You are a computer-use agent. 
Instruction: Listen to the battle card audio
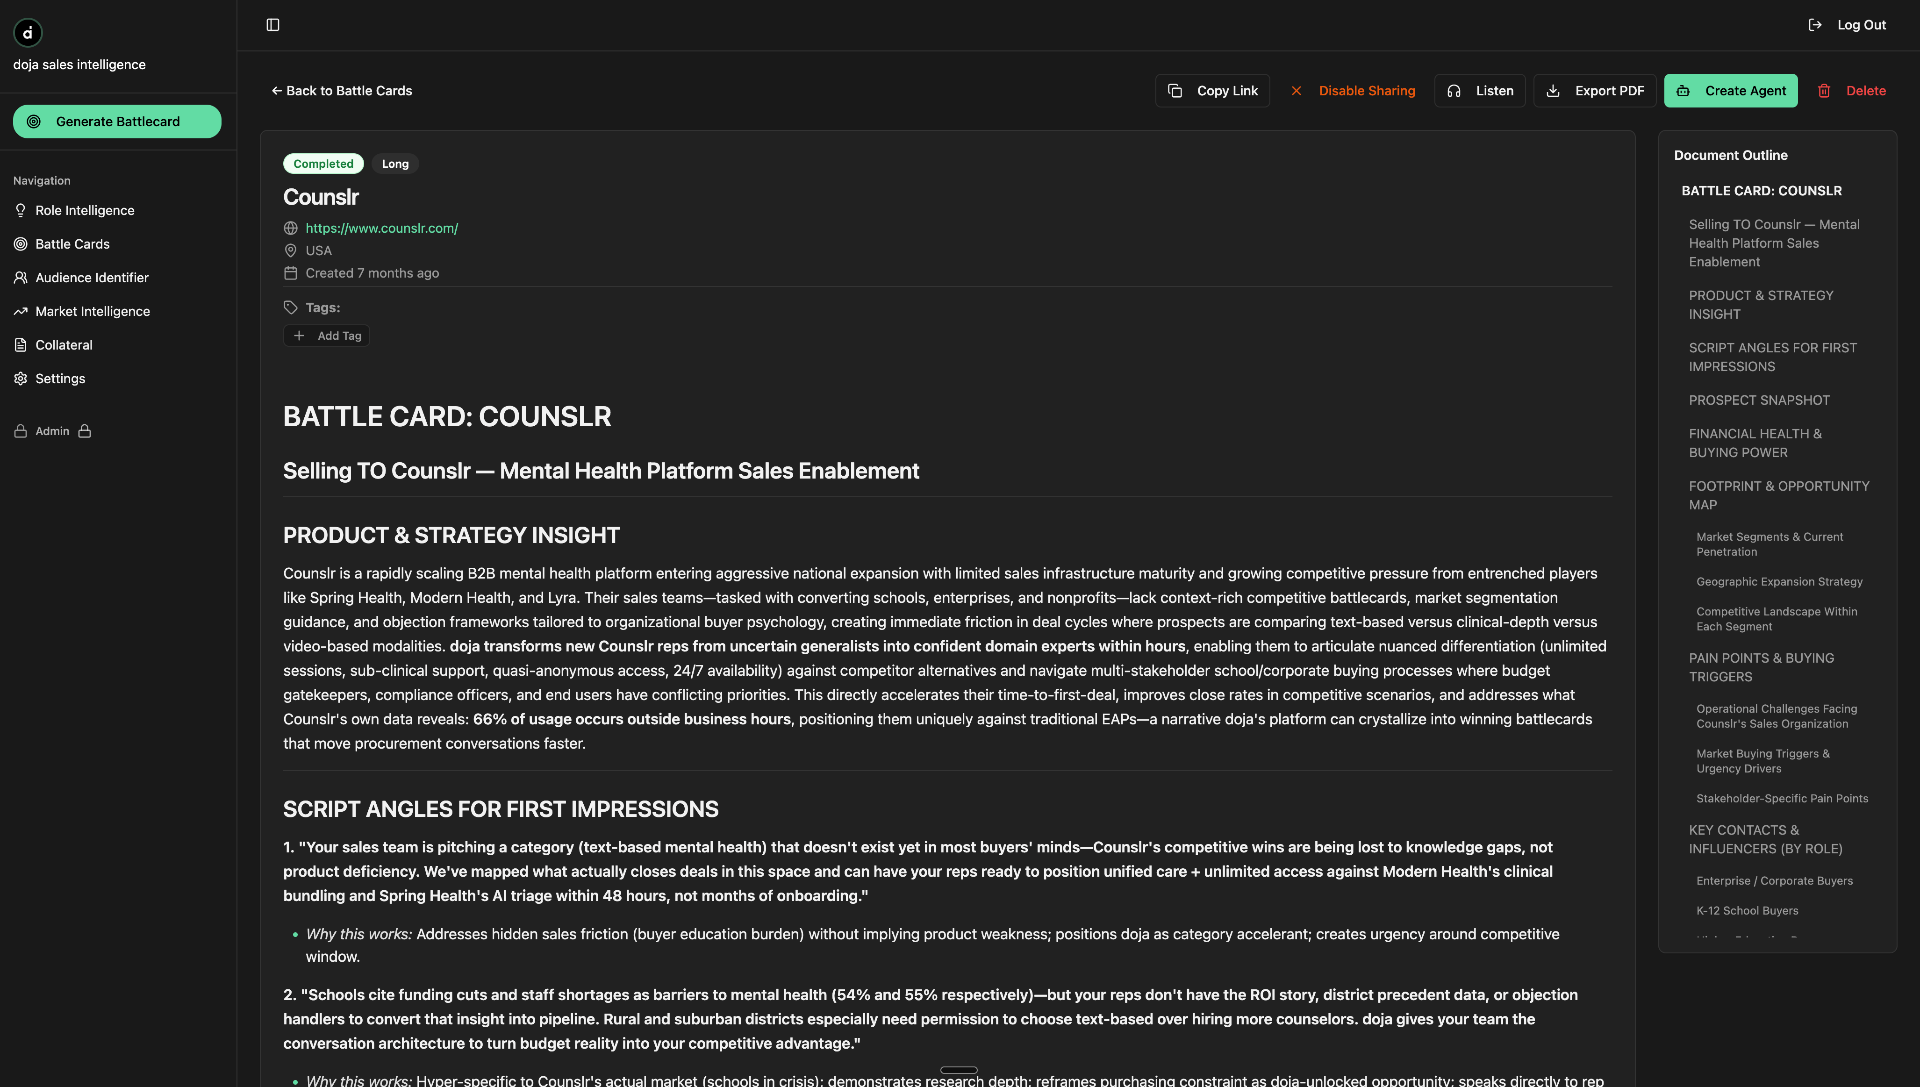[x=1480, y=91]
